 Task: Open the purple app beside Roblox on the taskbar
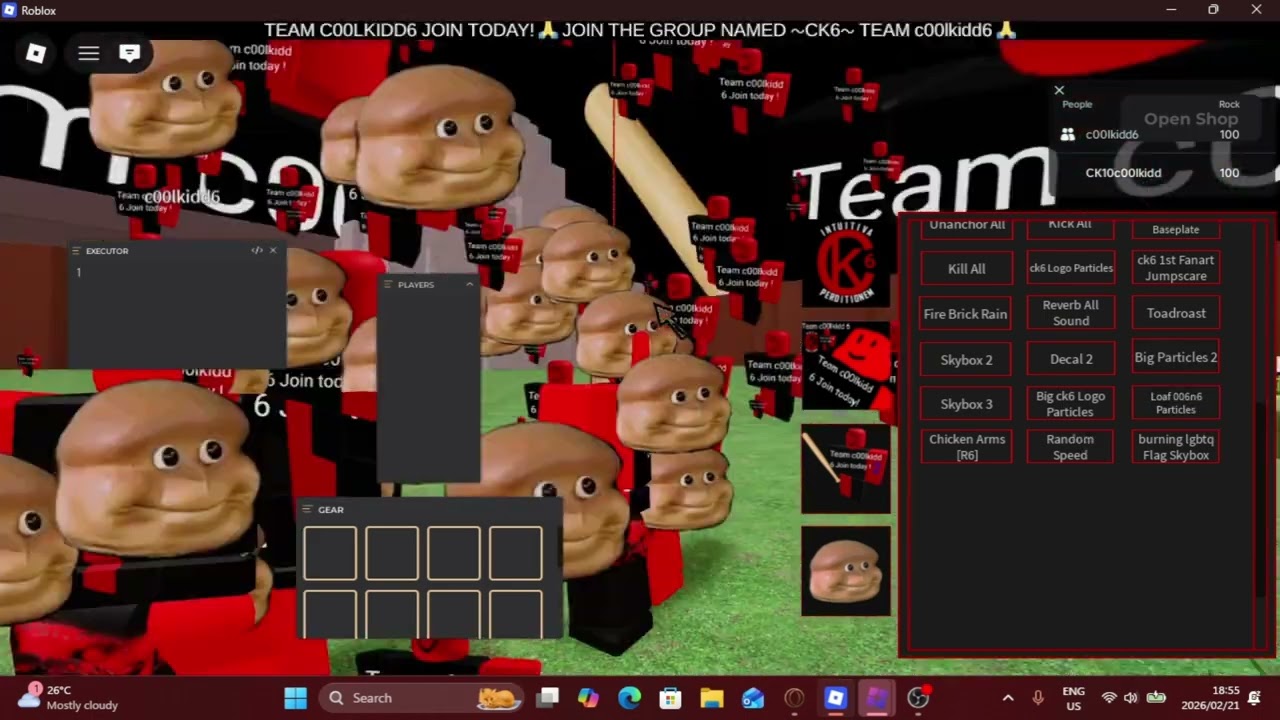876,698
